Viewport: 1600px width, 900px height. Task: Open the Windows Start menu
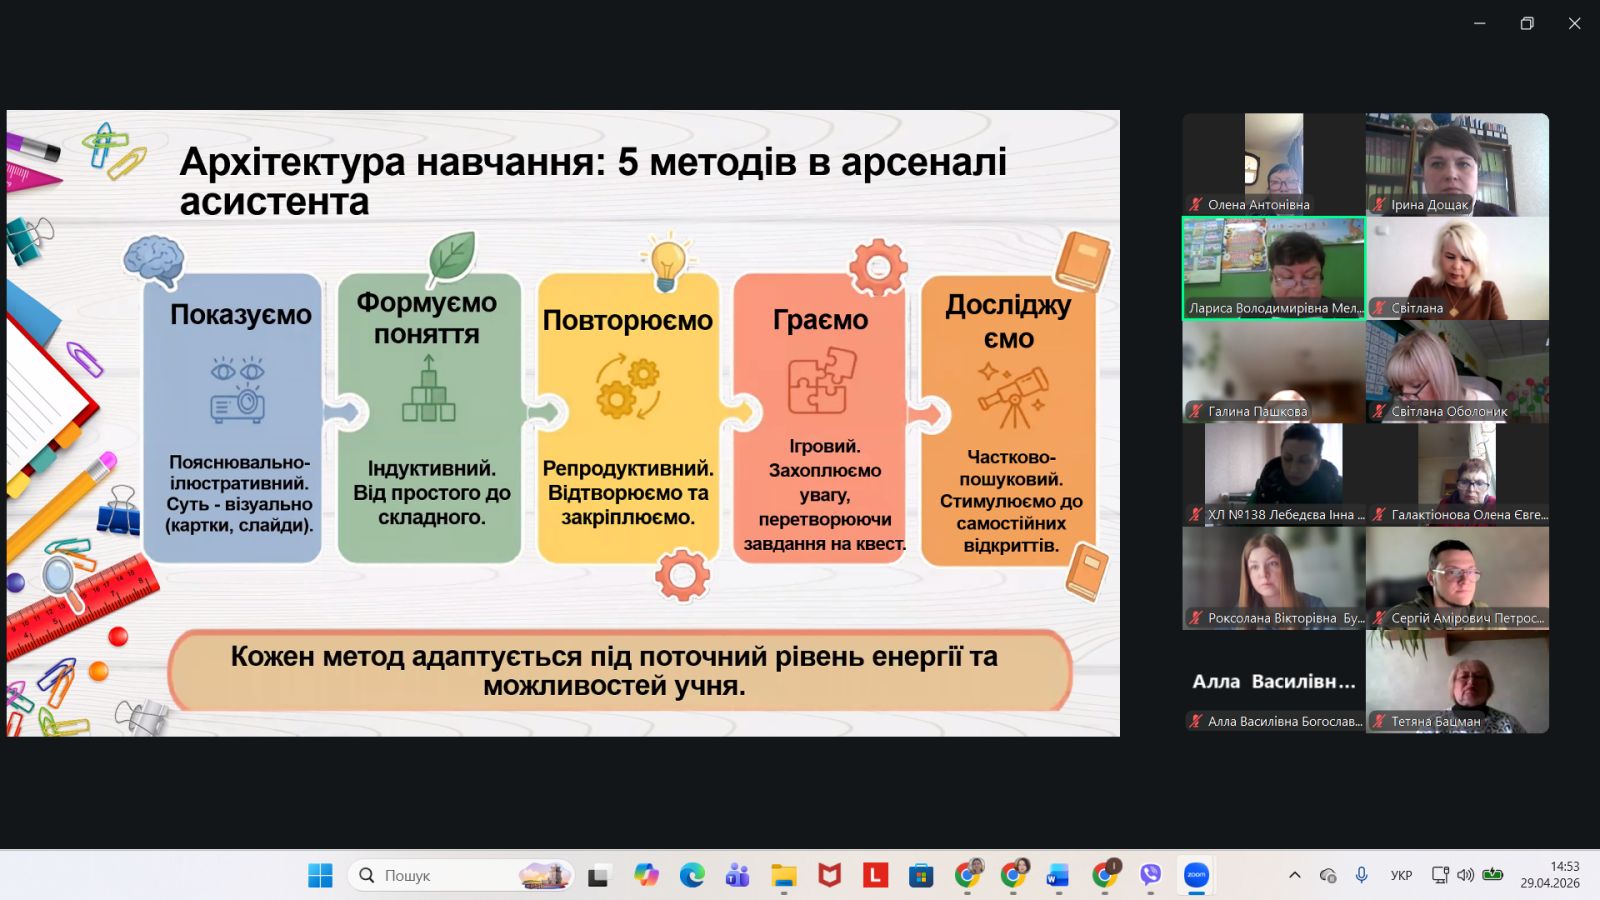[320, 875]
